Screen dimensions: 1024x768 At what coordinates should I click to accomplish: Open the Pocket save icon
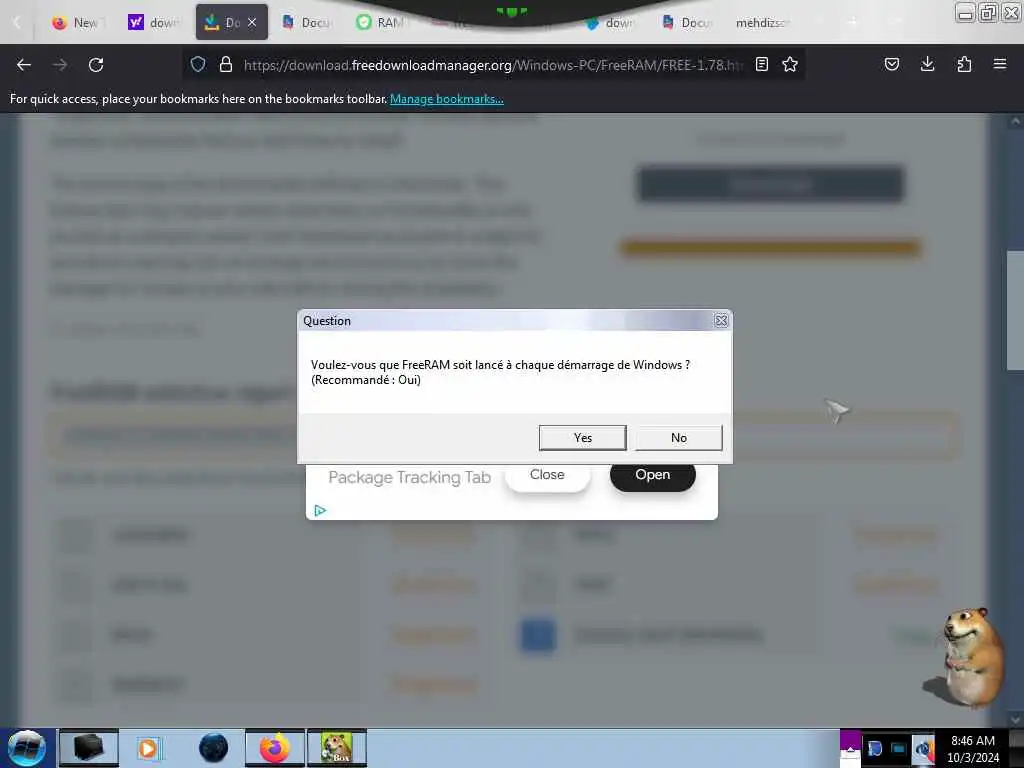coord(891,64)
